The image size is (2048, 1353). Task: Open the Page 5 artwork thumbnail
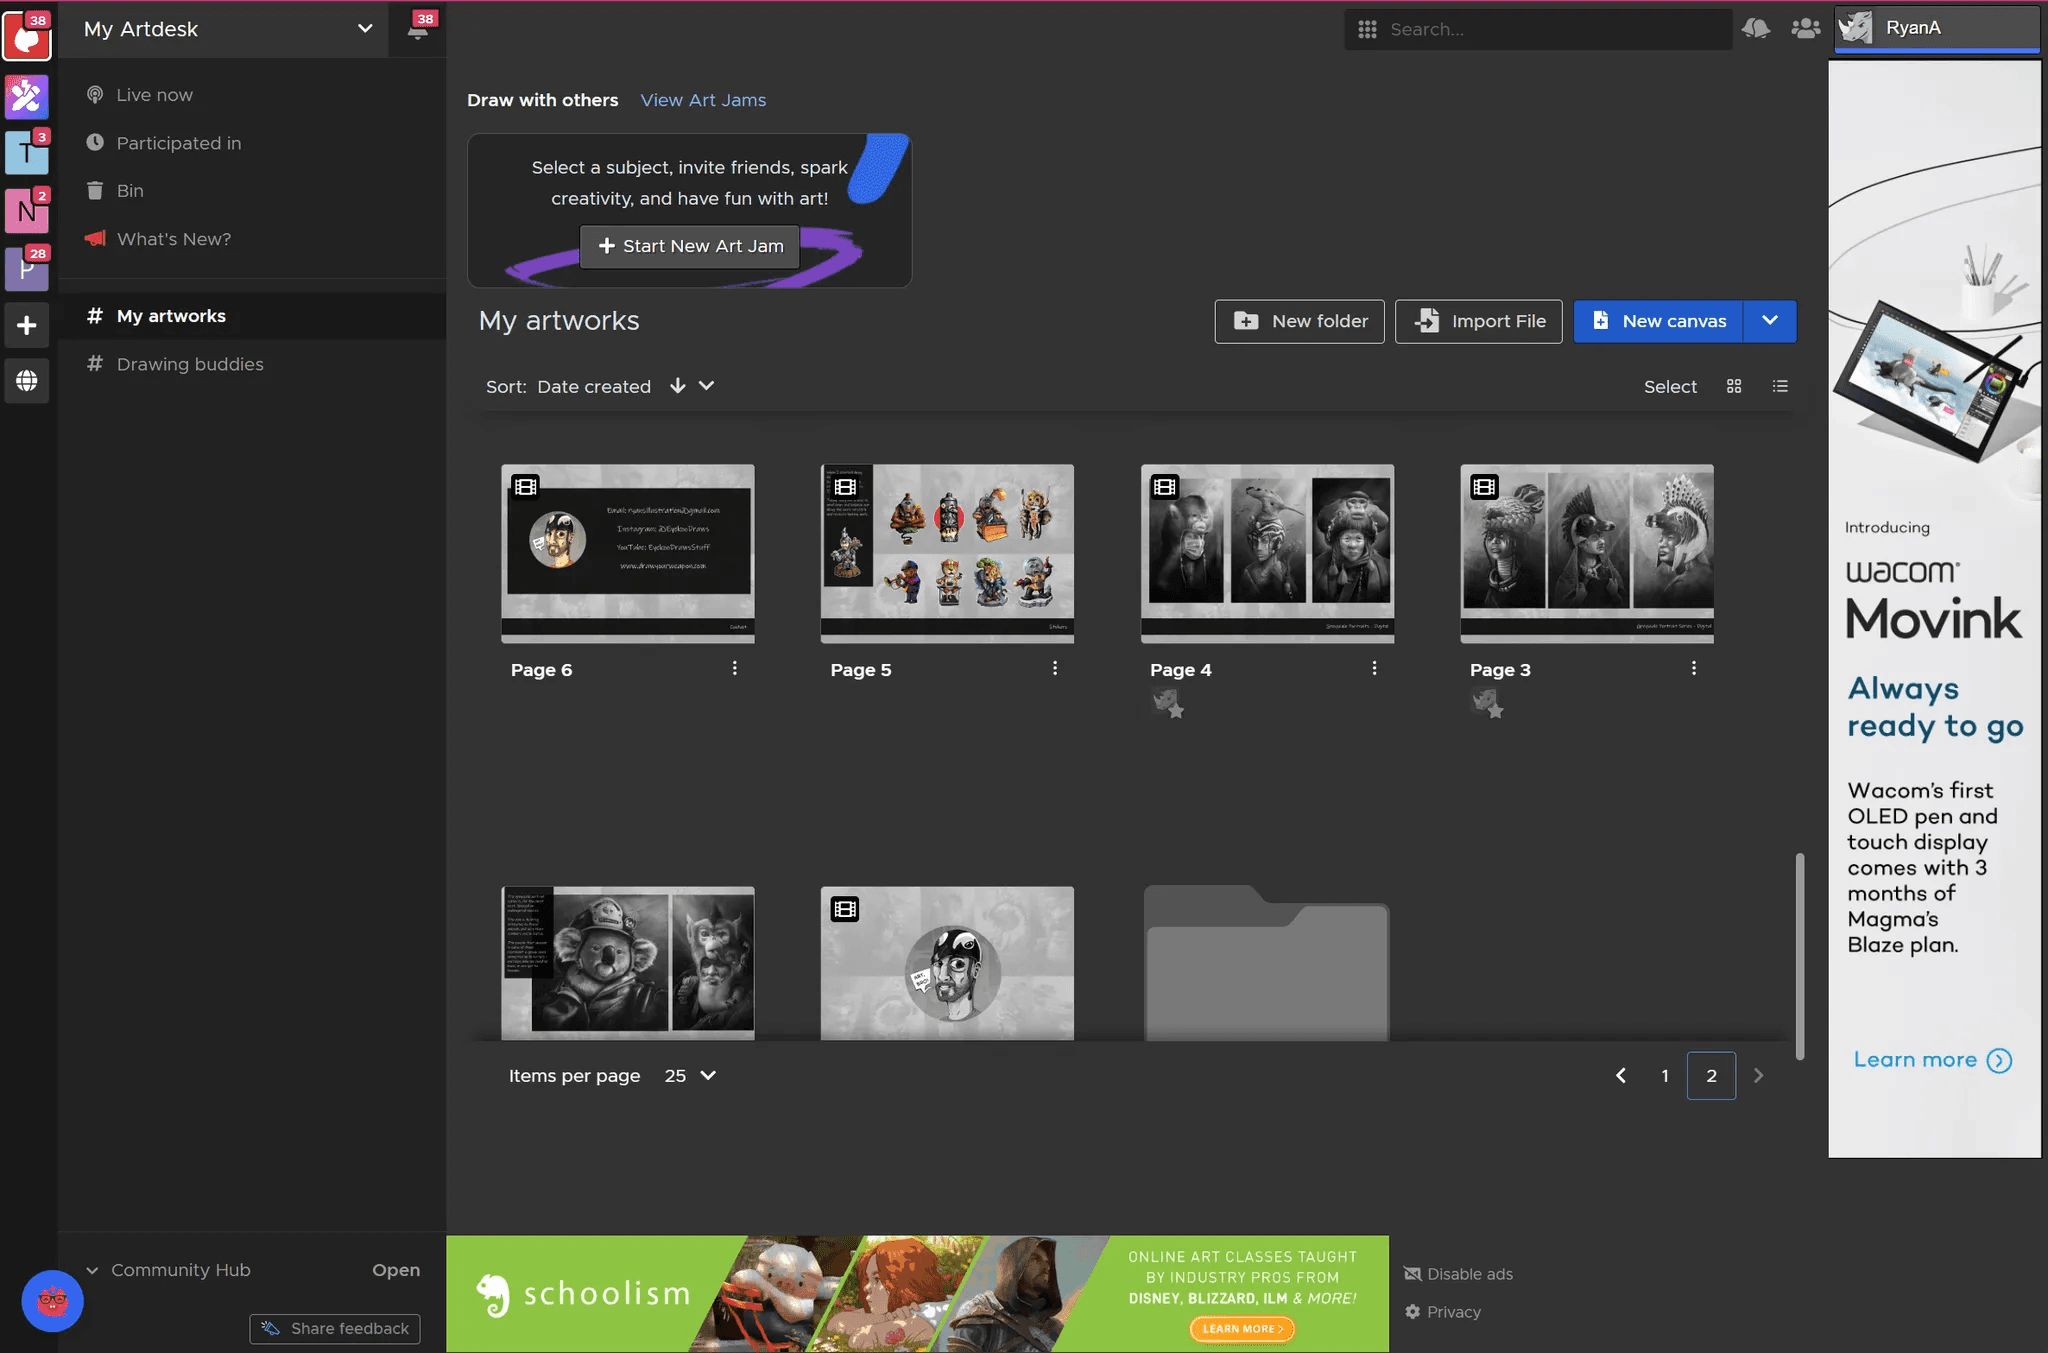click(x=947, y=552)
